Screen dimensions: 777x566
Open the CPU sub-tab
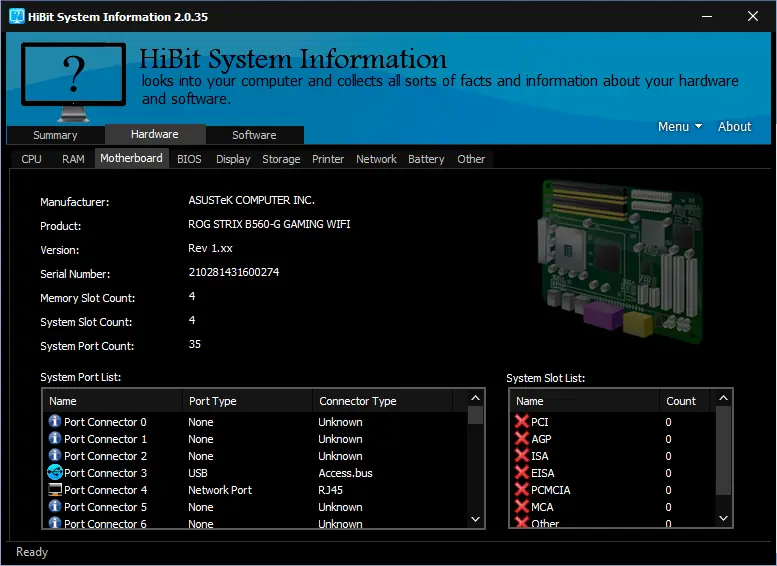(x=31, y=159)
